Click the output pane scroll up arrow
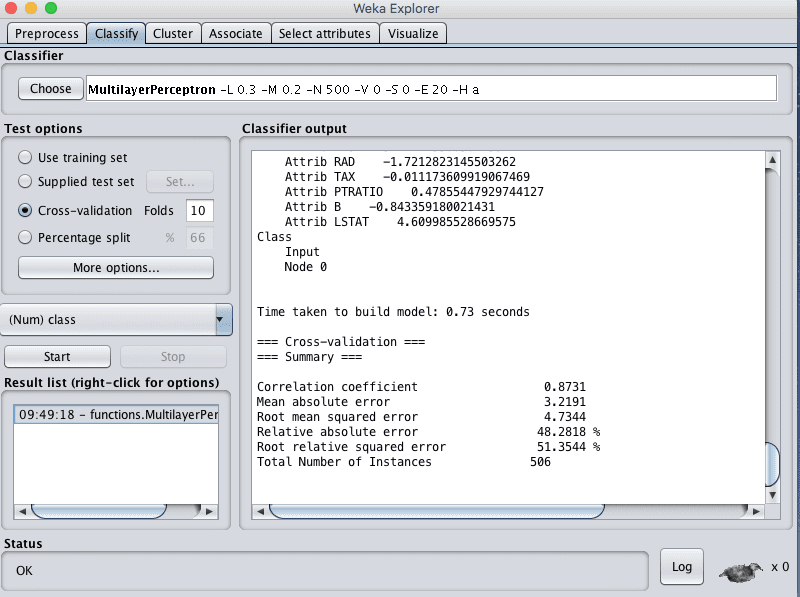Screen dimensions: 800x597 (772, 160)
